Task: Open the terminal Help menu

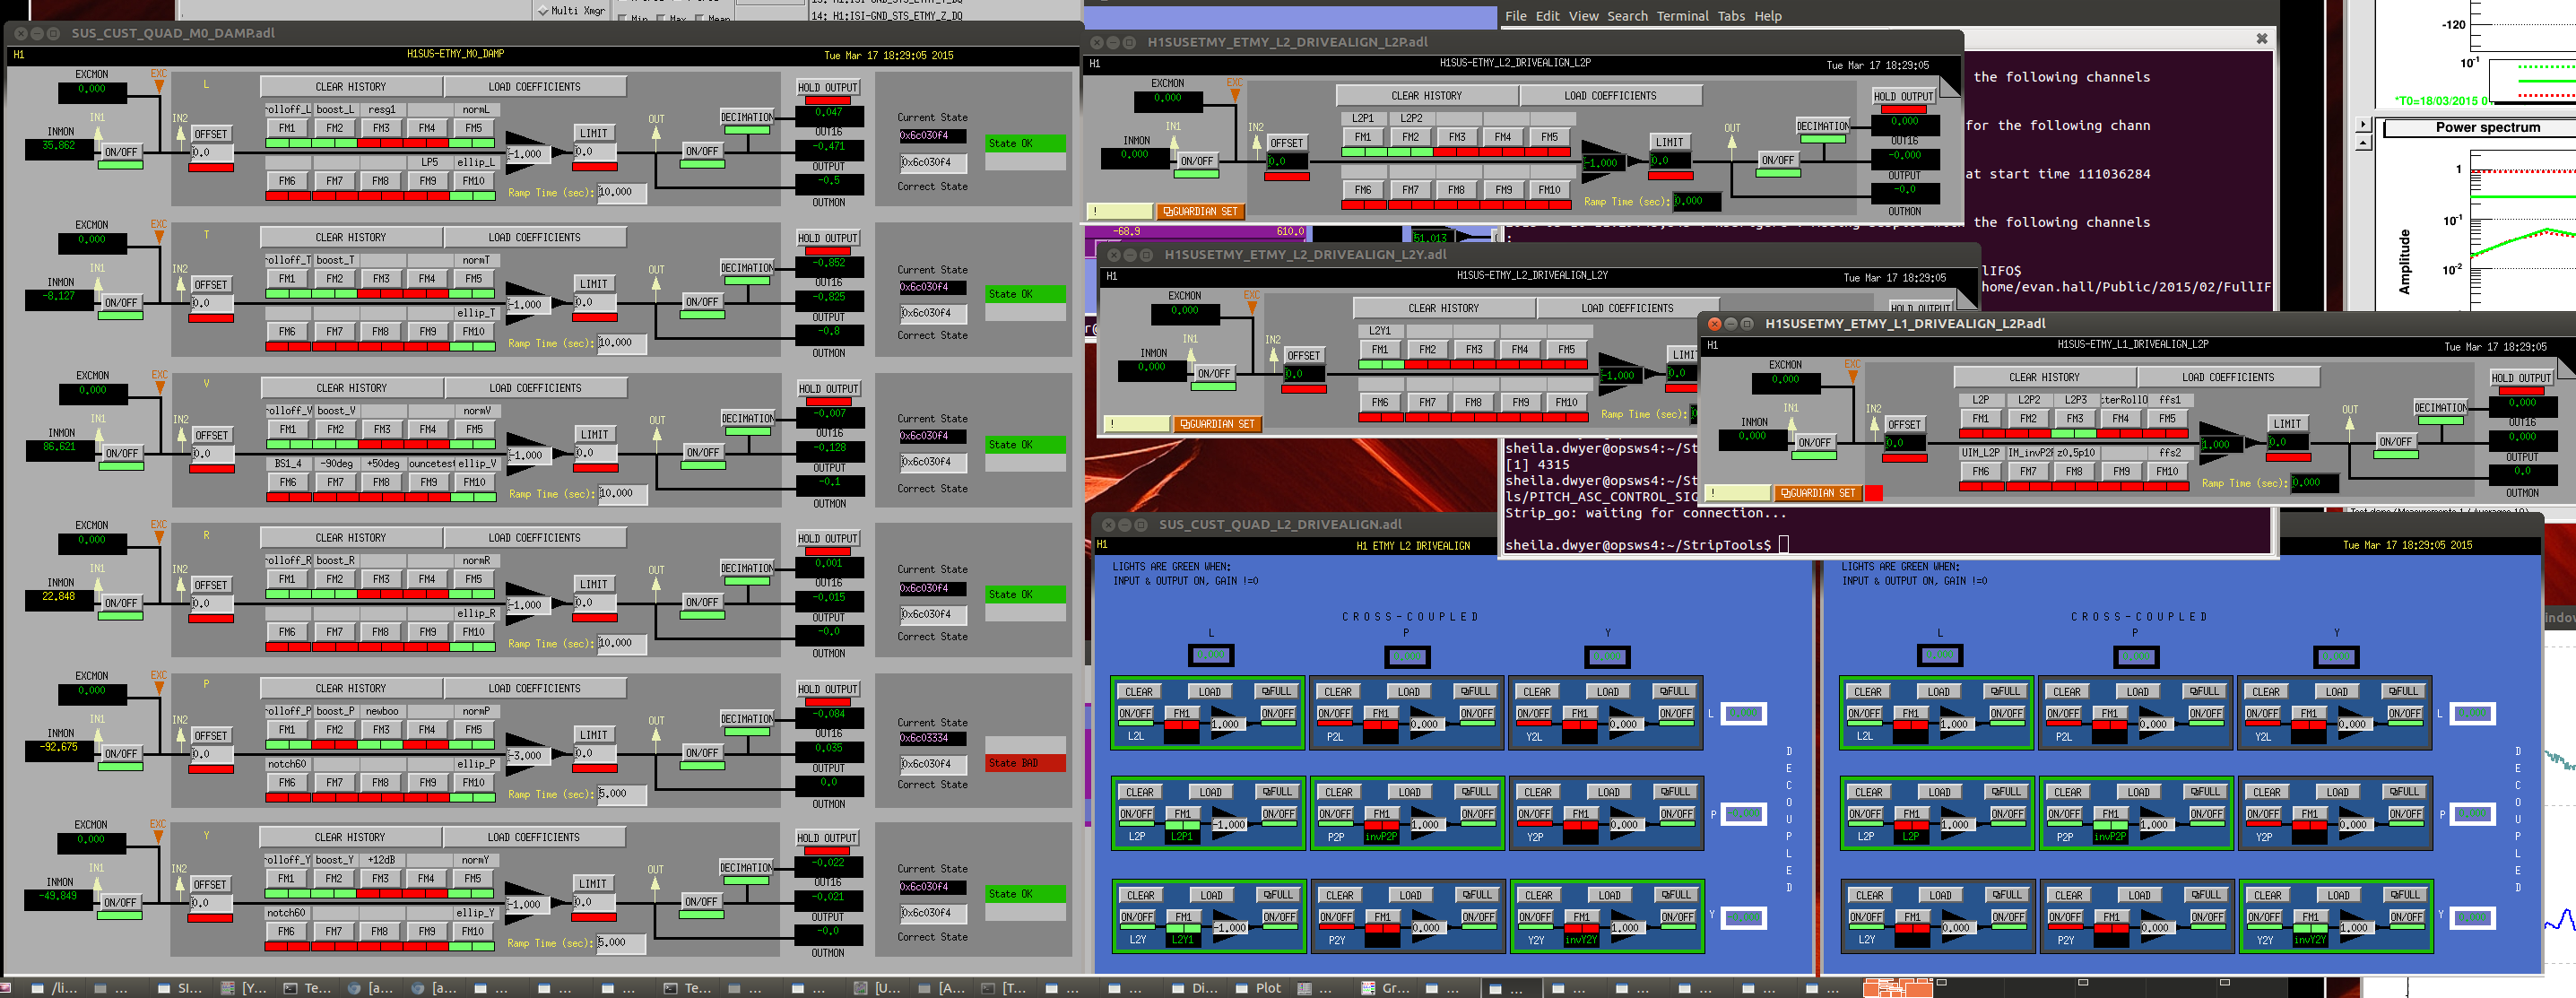Action: [1768, 16]
